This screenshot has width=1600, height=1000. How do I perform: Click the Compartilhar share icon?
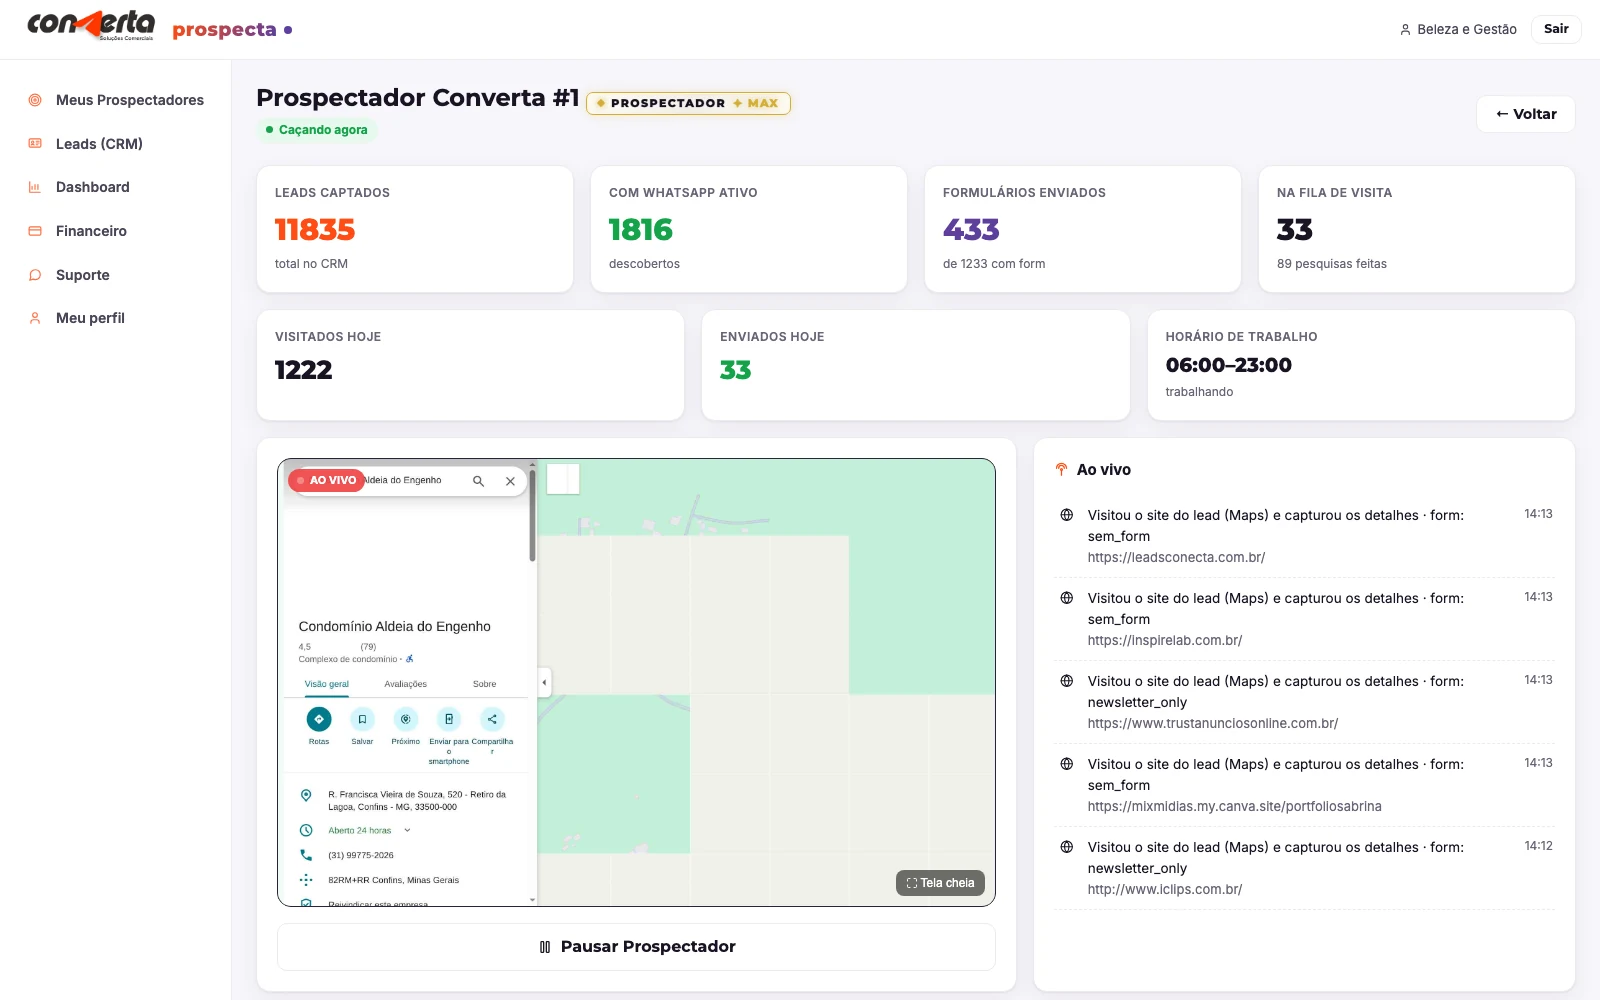coord(492,719)
